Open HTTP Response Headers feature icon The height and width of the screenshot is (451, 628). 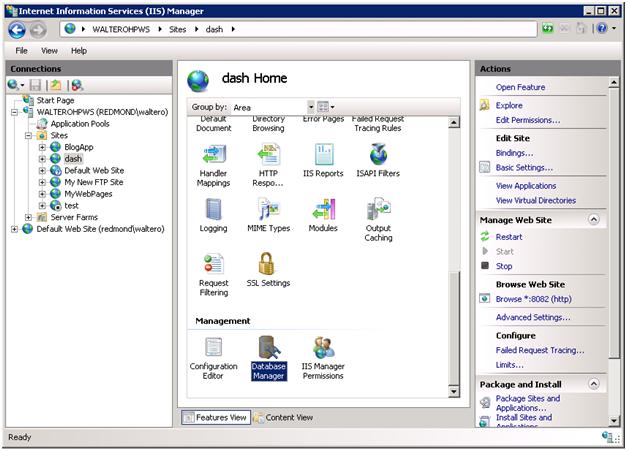[x=268, y=165]
